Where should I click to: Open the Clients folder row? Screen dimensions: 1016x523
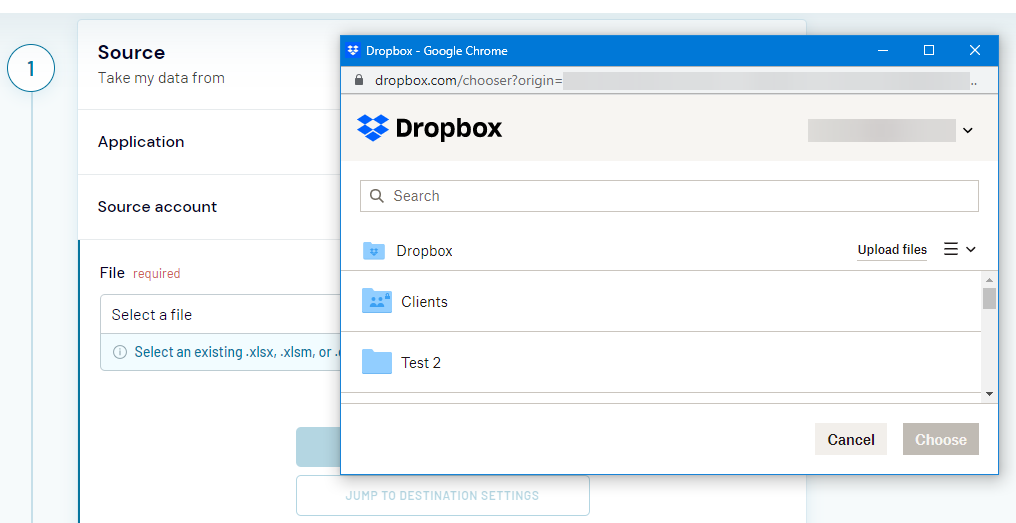[x=661, y=301]
